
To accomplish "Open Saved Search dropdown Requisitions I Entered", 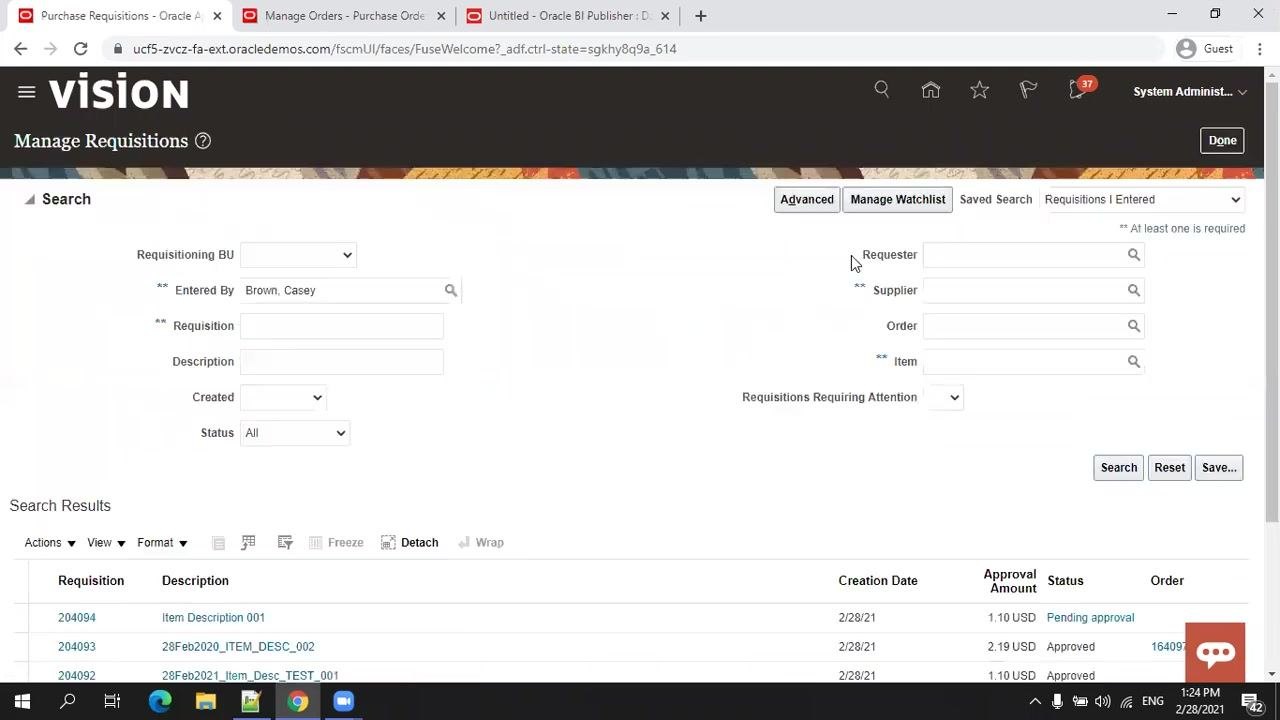I will click(x=1142, y=199).
